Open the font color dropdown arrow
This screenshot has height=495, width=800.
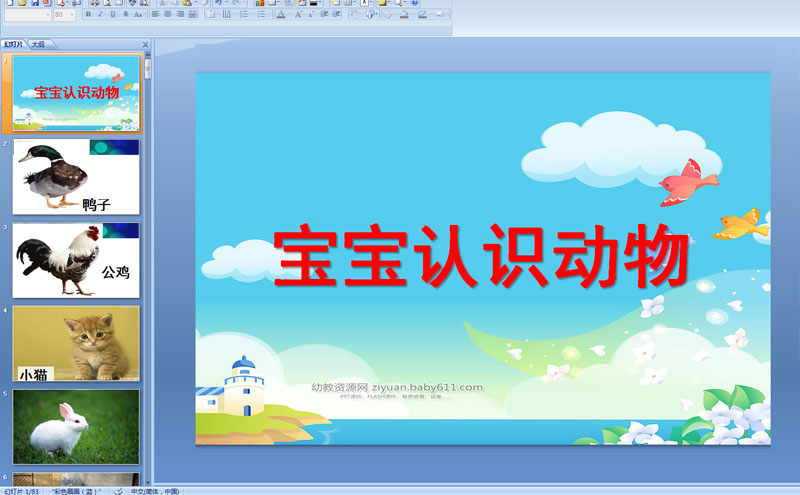click(x=288, y=14)
